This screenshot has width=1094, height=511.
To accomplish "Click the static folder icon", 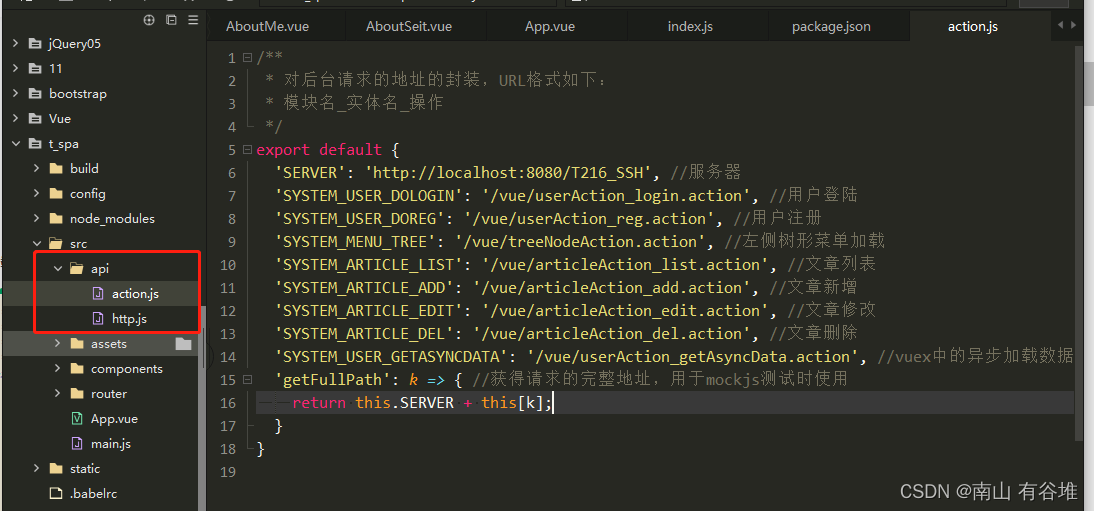I will (56, 468).
